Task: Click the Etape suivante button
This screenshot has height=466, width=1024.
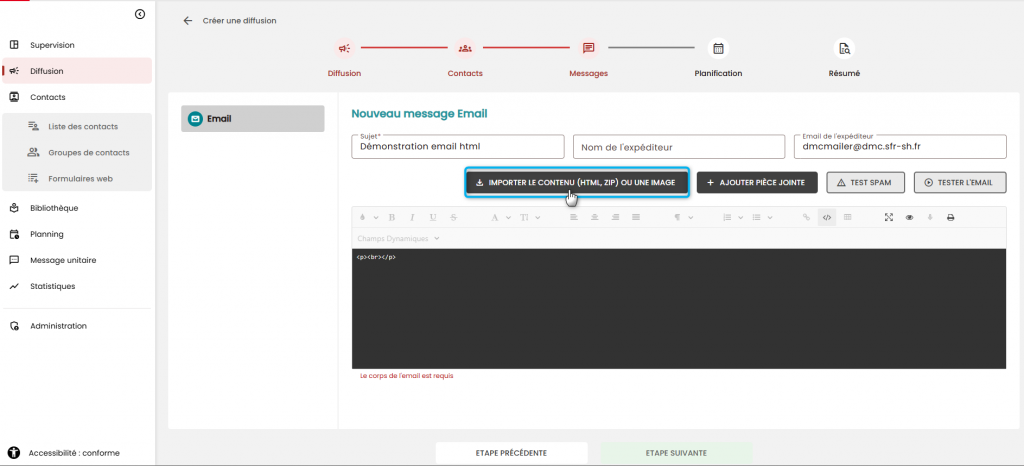Action: [x=676, y=453]
